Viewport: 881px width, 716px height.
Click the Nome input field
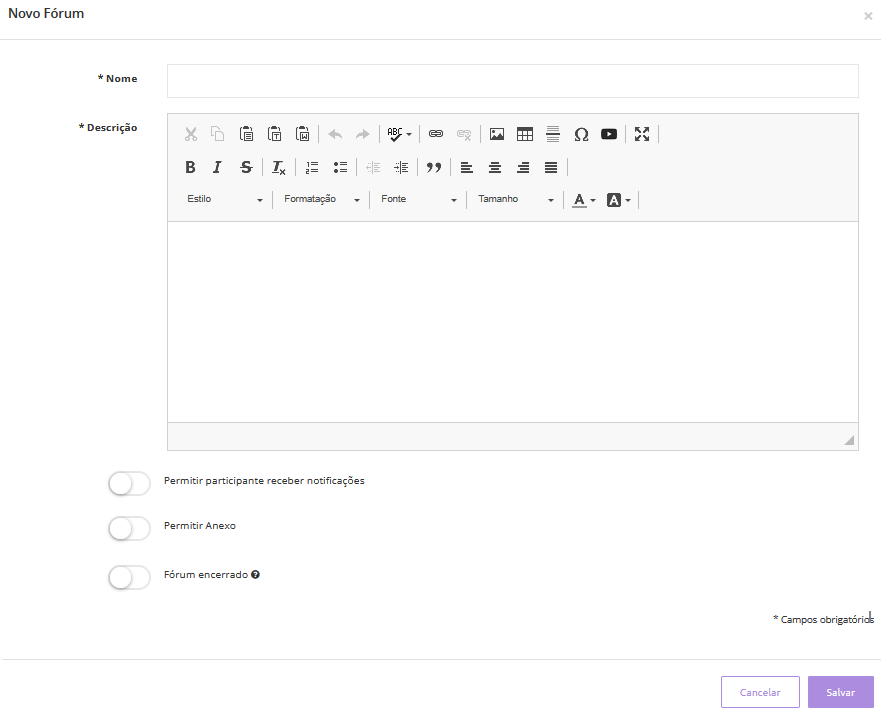click(x=512, y=81)
